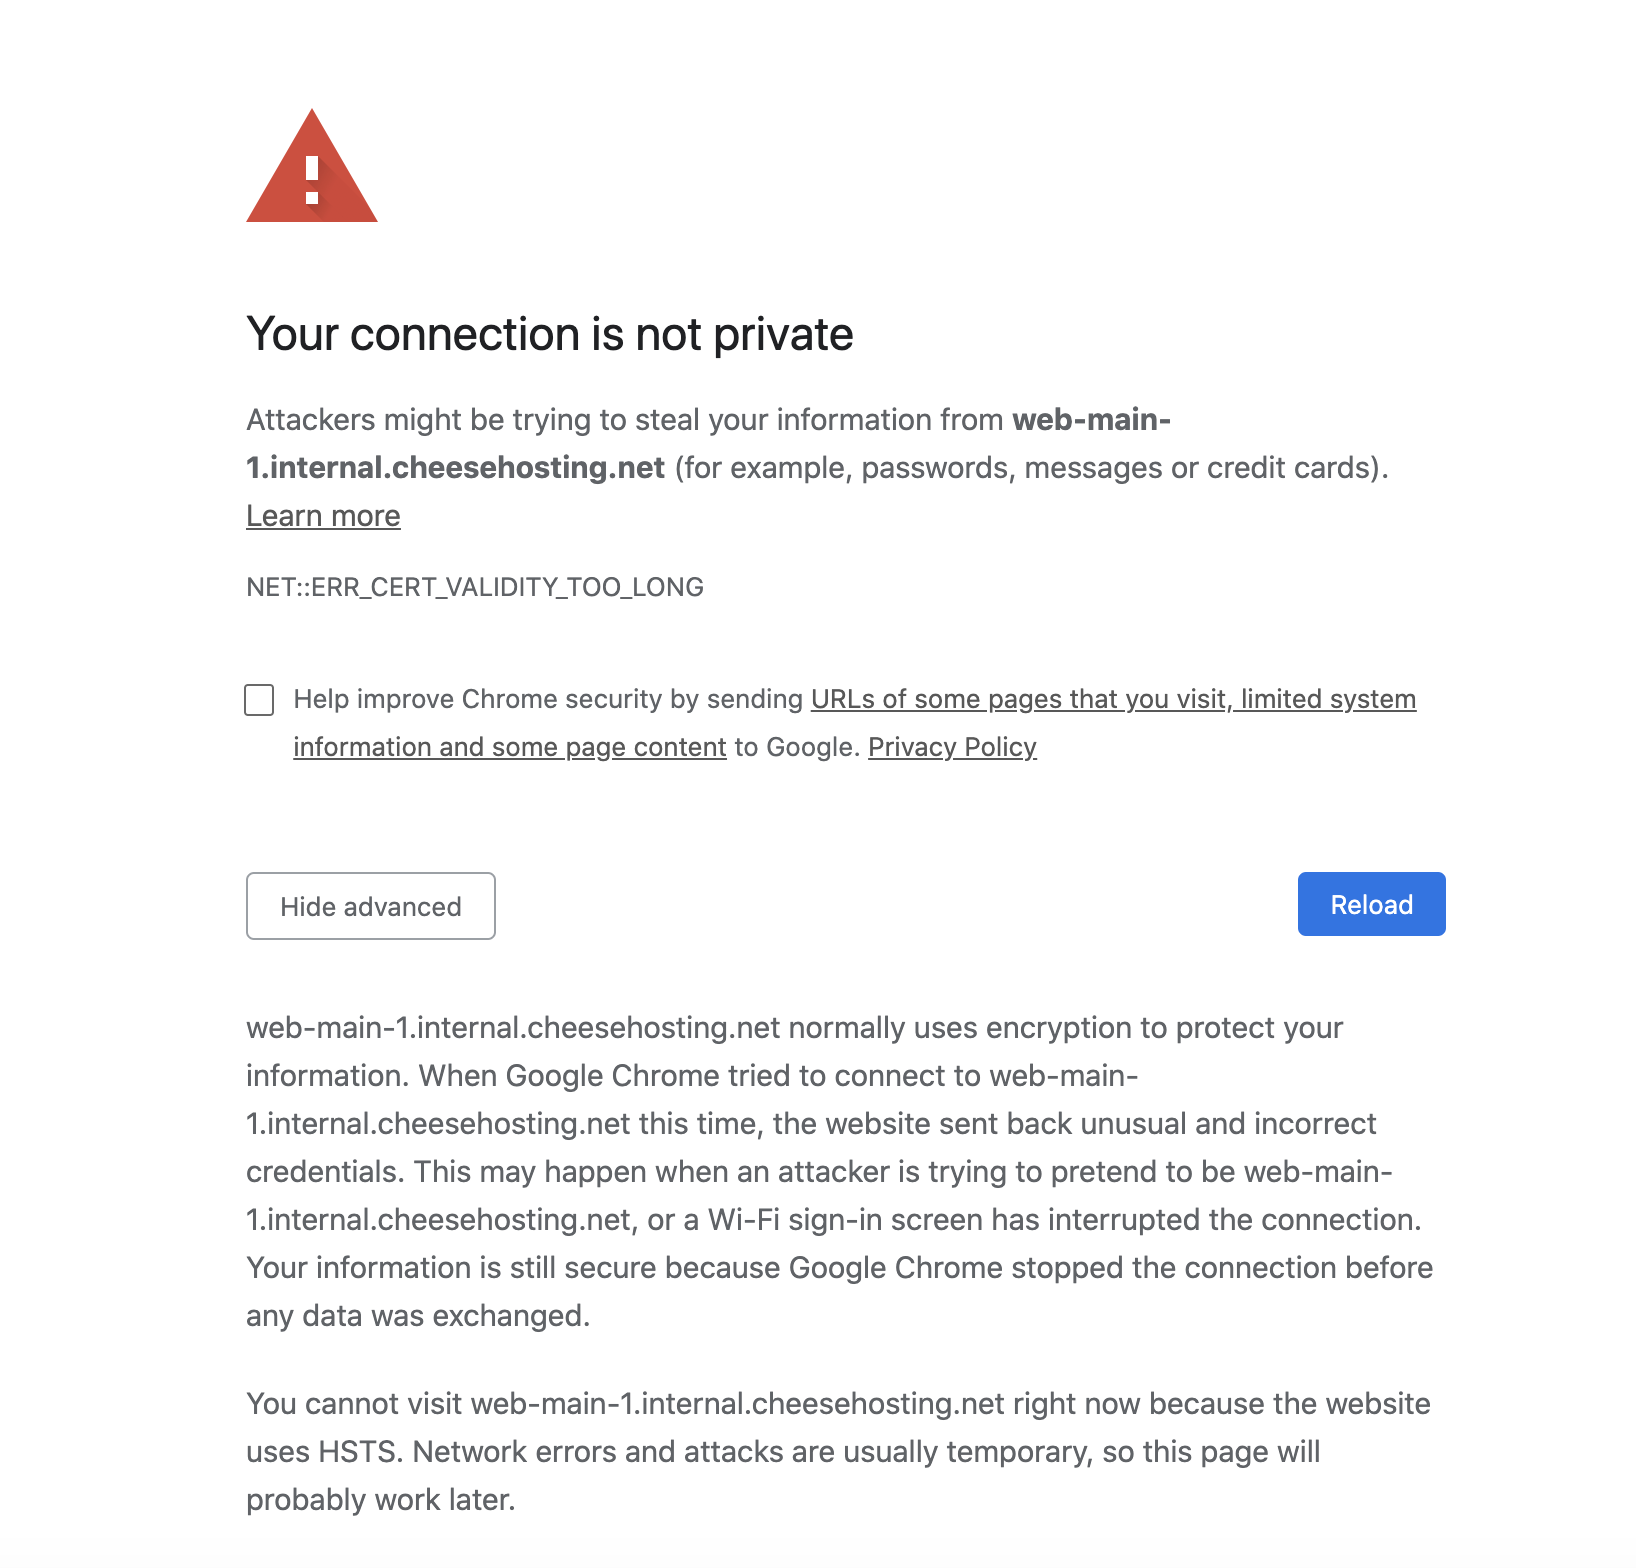Click the red warning triangle icon
The height and width of the screenshot is (1568, 1636).
click(312, 170)
